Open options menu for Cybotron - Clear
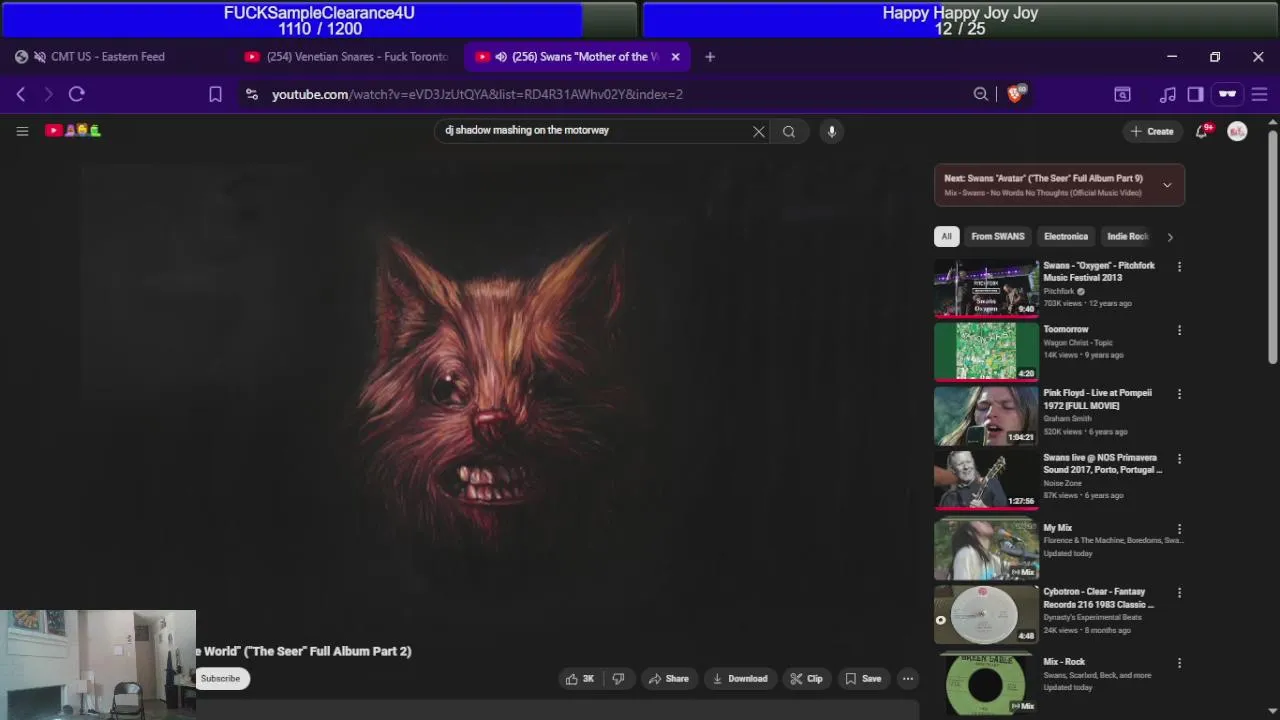Viewport: 1280px width, 720px height. tap(1180, 593)
